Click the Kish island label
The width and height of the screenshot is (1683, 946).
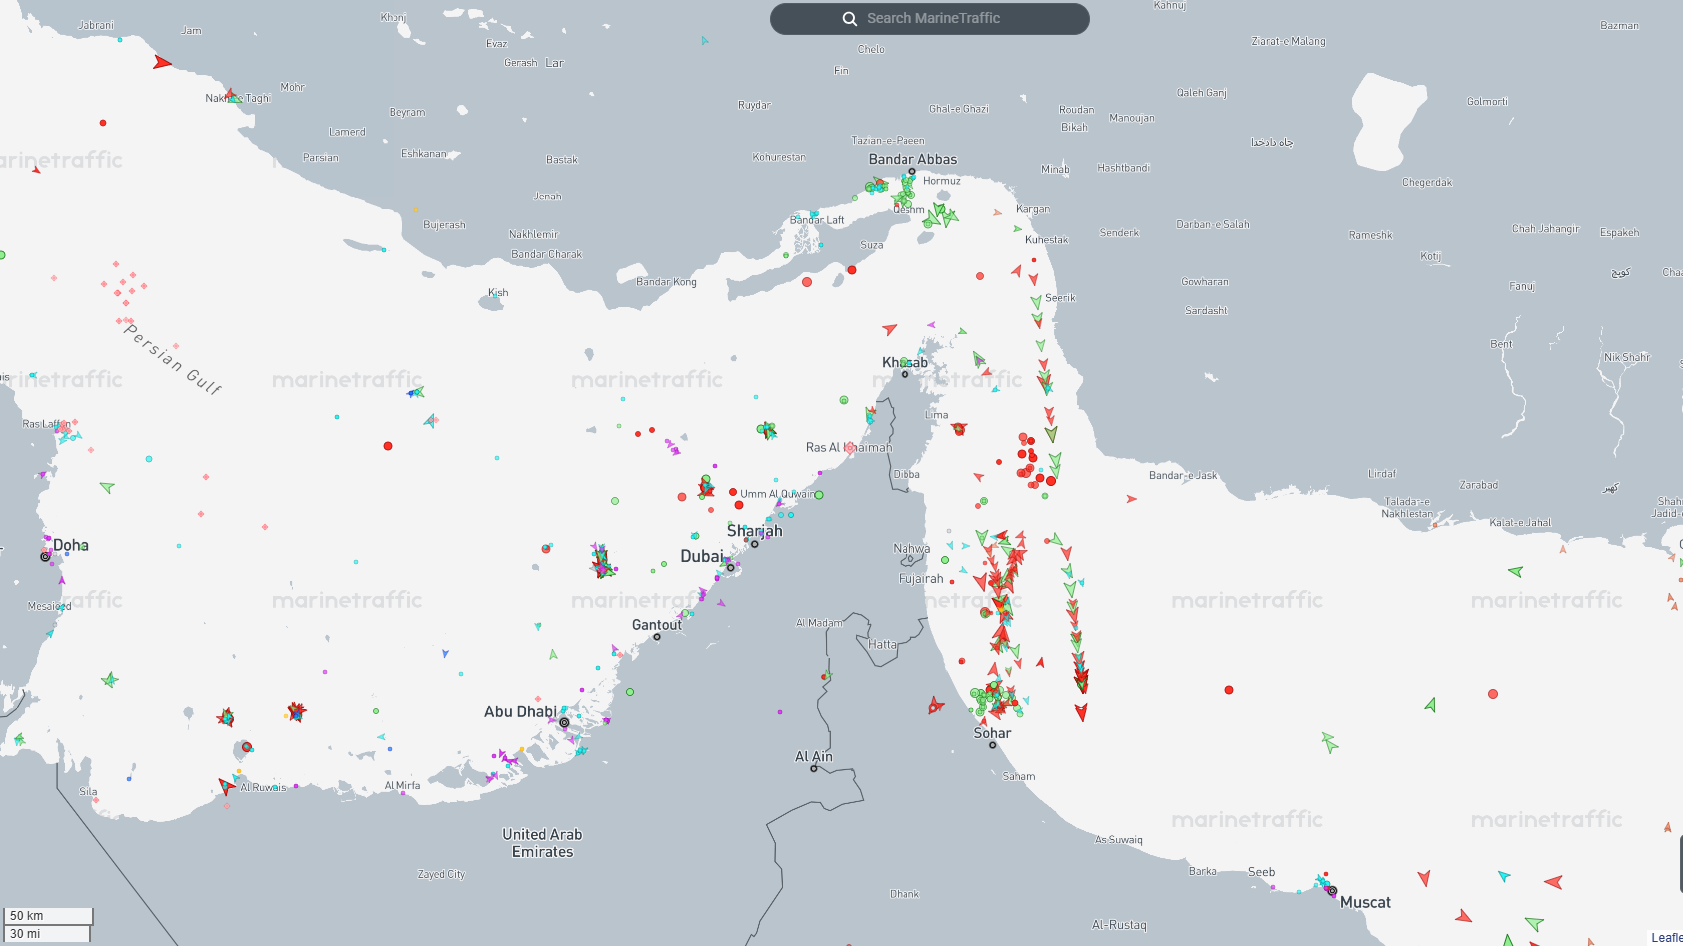tap(498, 293)
